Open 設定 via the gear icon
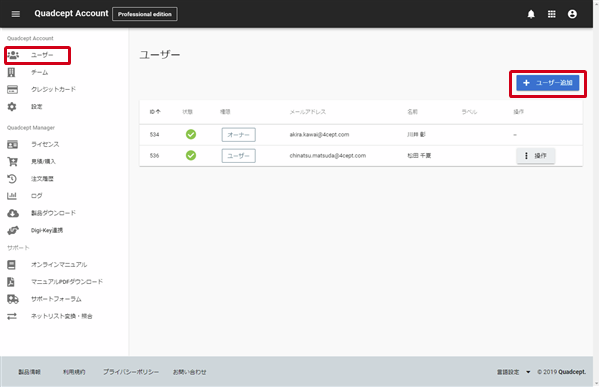The width and height of the screenshot is (600, 387). point(12,106)
